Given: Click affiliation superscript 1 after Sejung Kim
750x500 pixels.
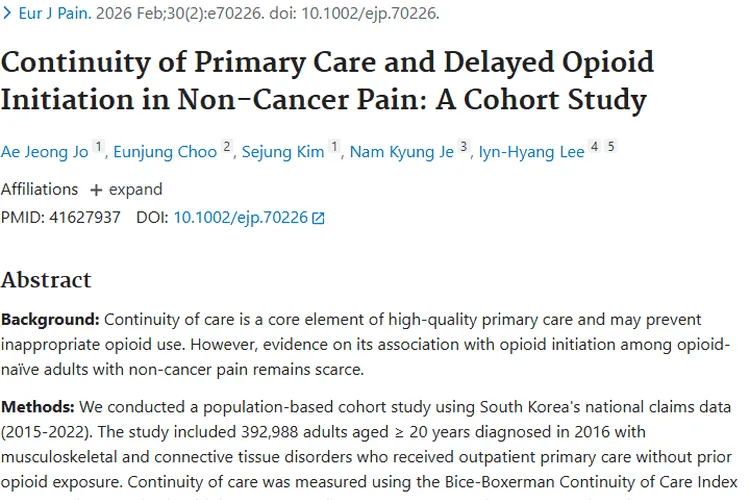Looking at the screenshot, I should [x=334, y=147].
